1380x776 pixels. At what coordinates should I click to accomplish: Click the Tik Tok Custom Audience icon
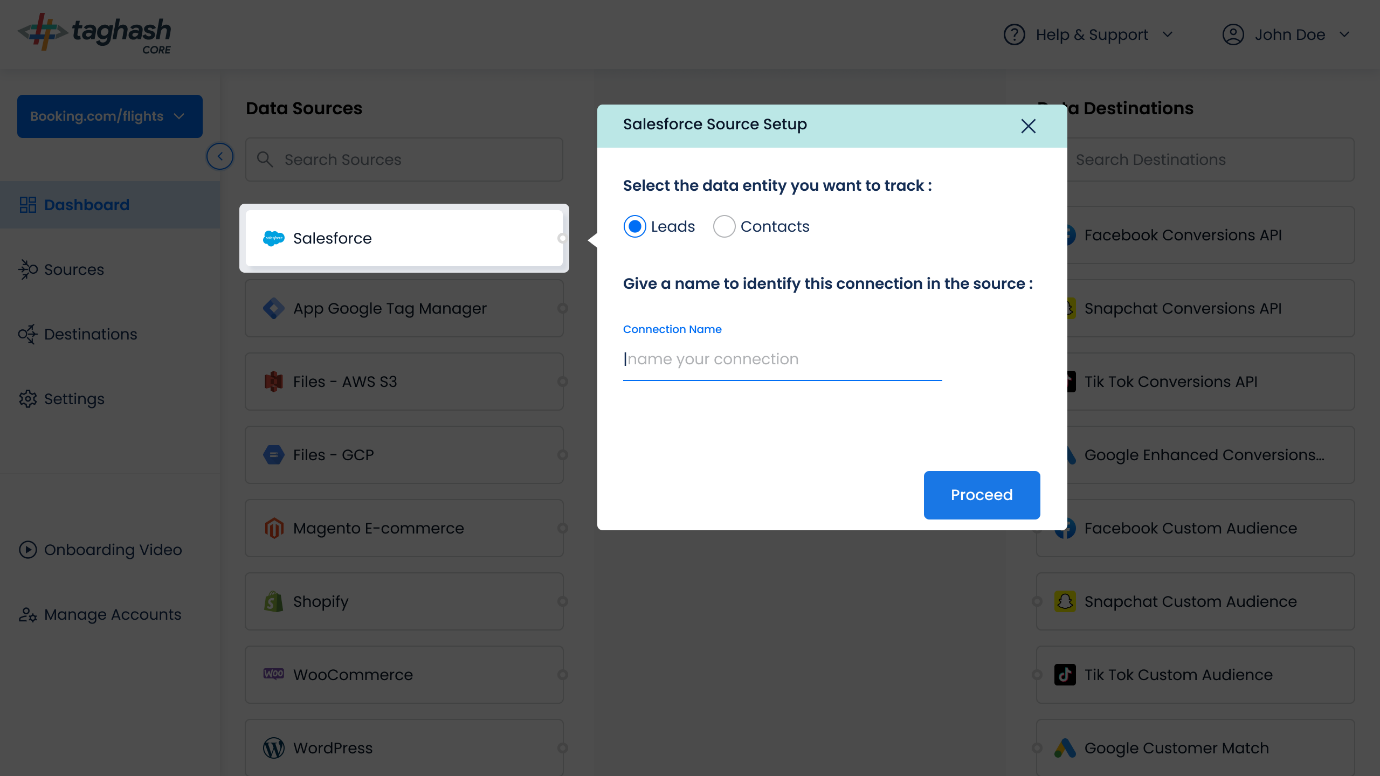1065,675
